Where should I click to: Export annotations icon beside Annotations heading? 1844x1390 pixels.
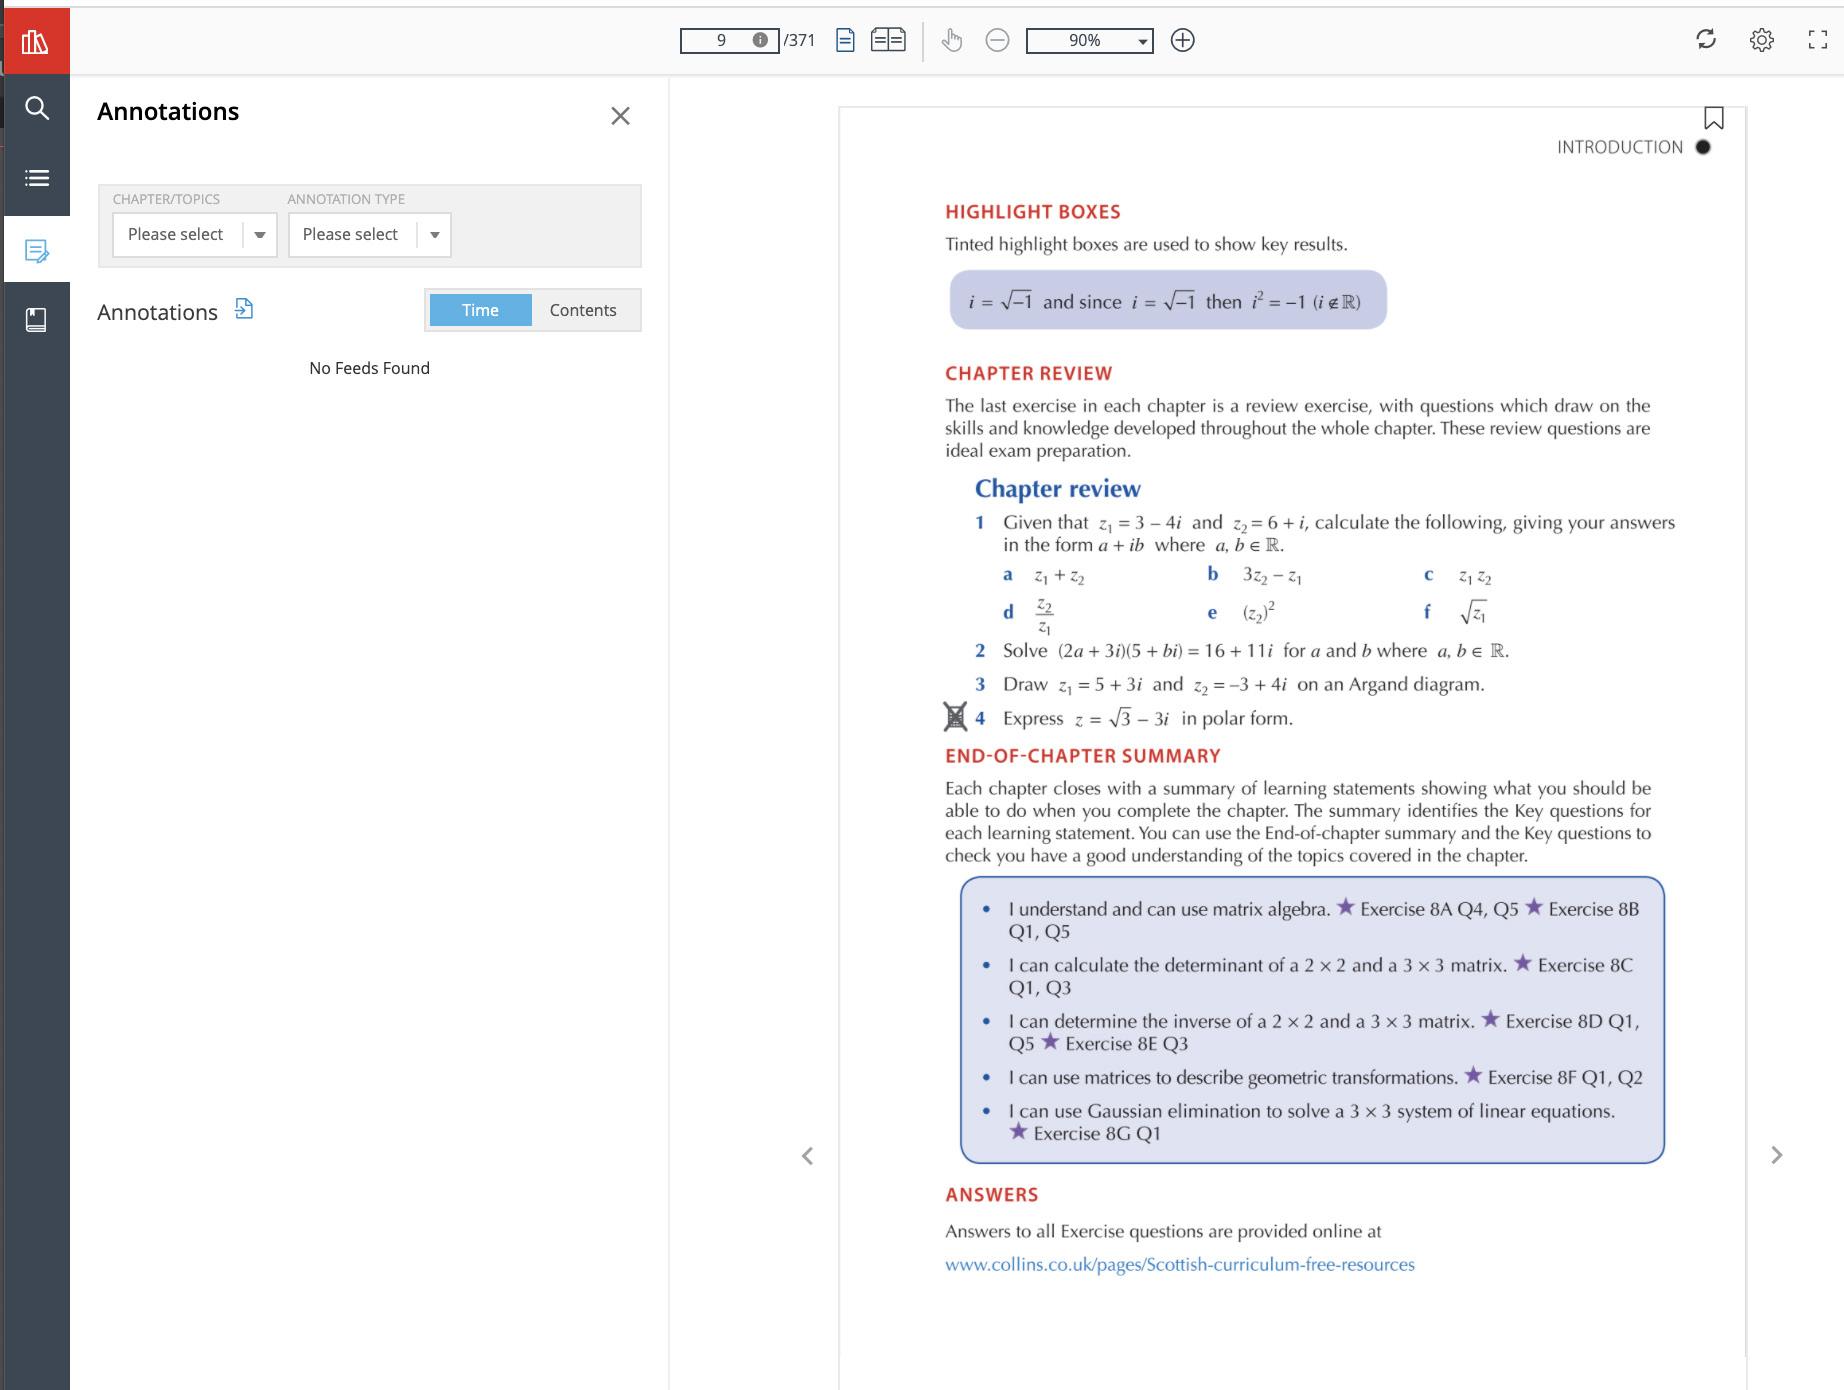click(x=244, y=309)
